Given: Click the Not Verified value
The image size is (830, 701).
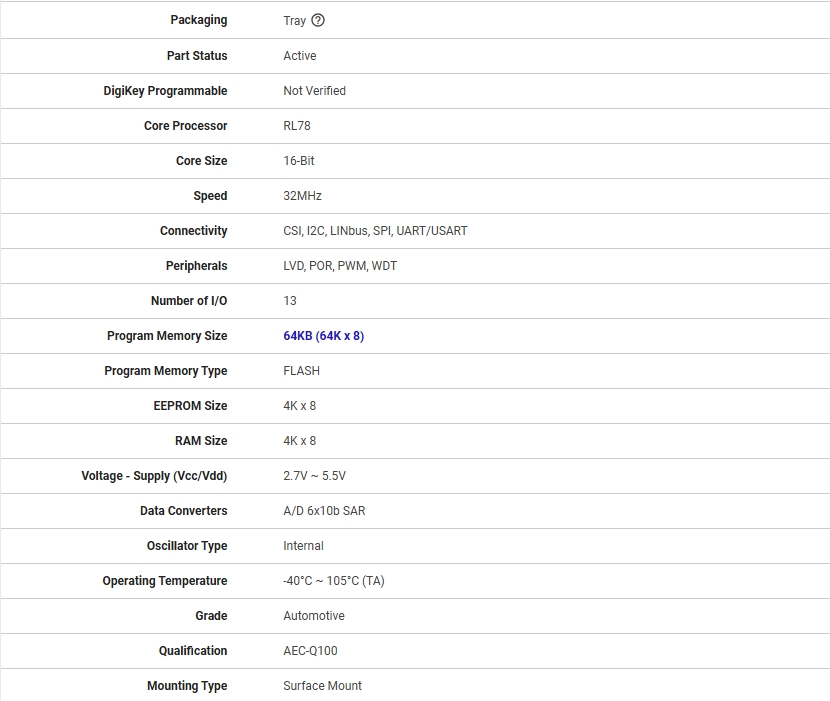Looking at the screenshot, I should tap(314, 91).
